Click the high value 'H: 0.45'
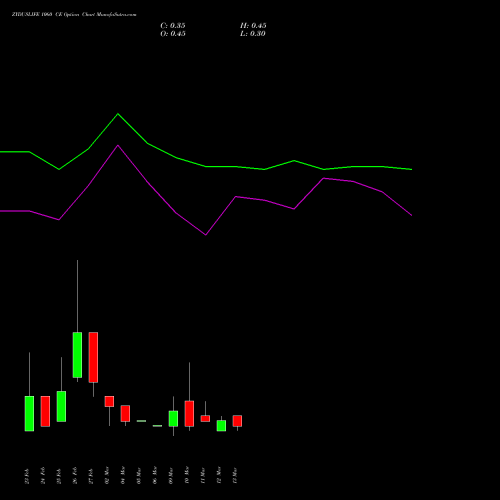 point(253,26)
